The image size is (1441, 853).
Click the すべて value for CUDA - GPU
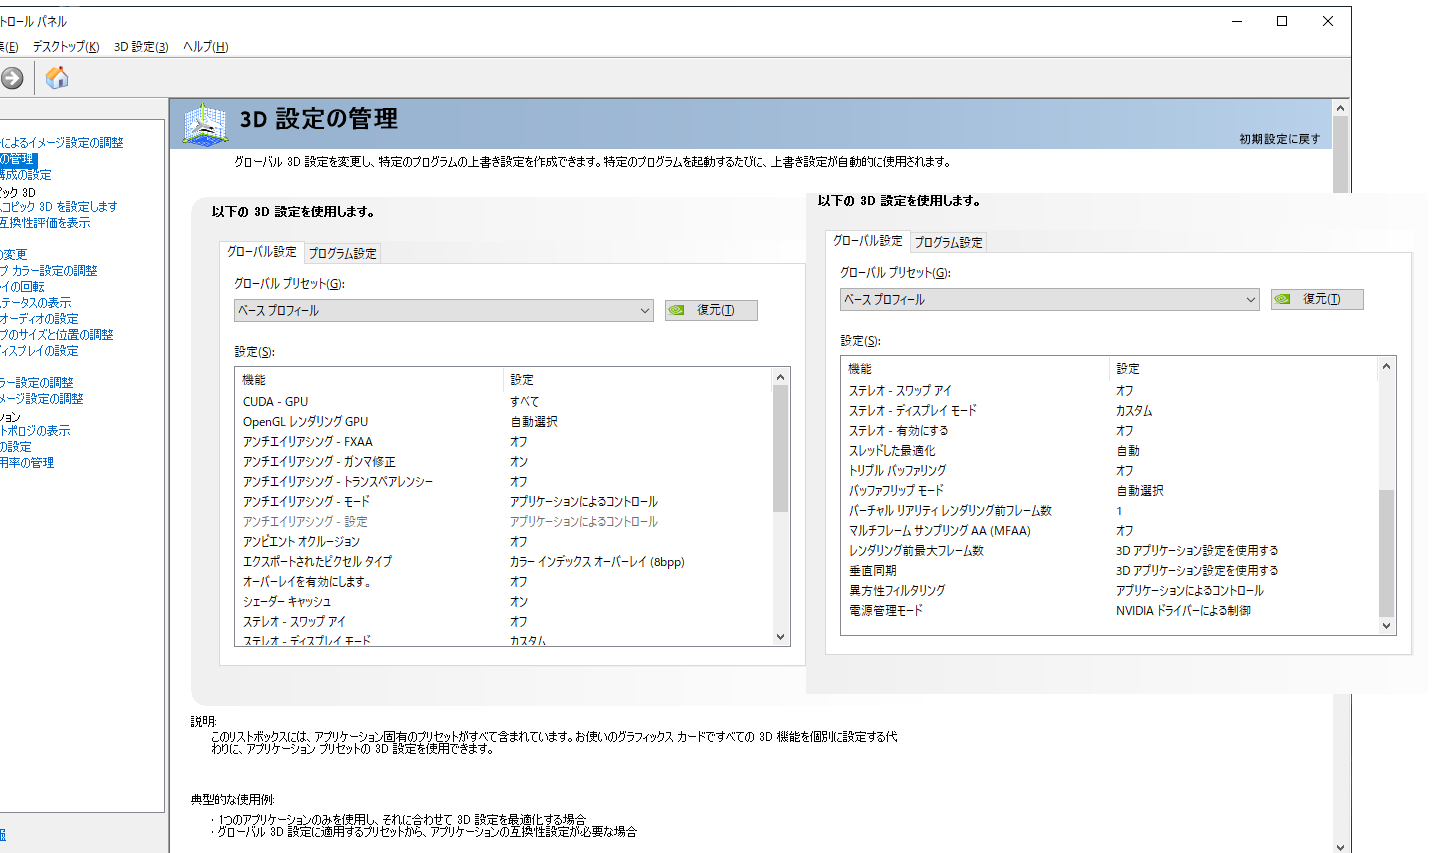(525, 402)
